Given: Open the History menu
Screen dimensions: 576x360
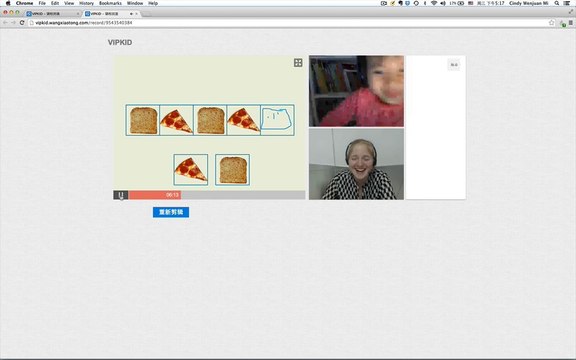Looking at the screenshot, I should pyautogui.click(x=86, y=3).
